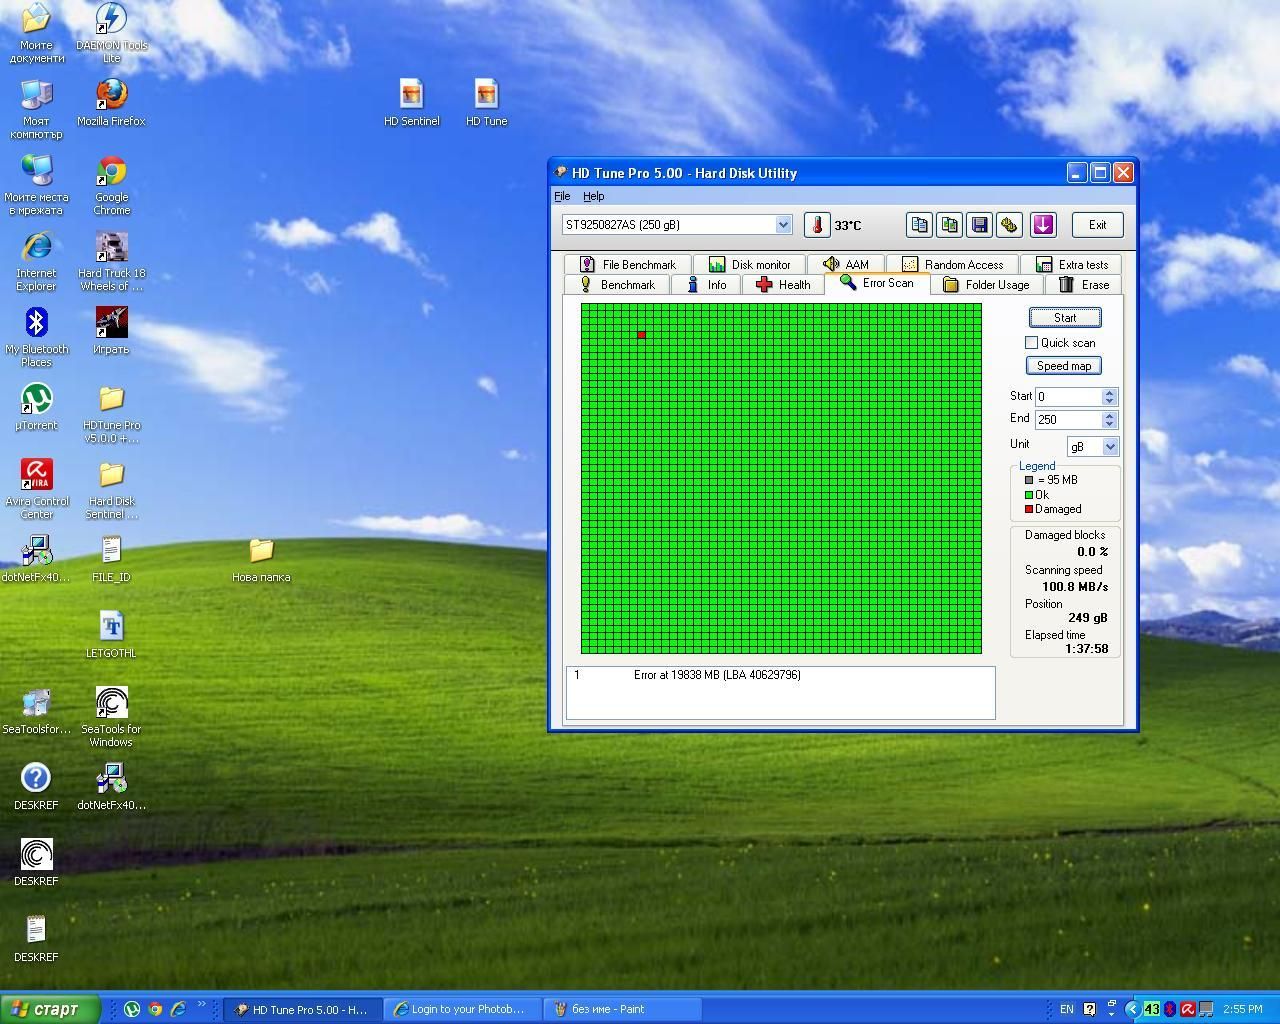The height and width of the screenshot is (1024, 1280).
Task: Switch to the Disk monitor tab
Action: tap(749, 265)
